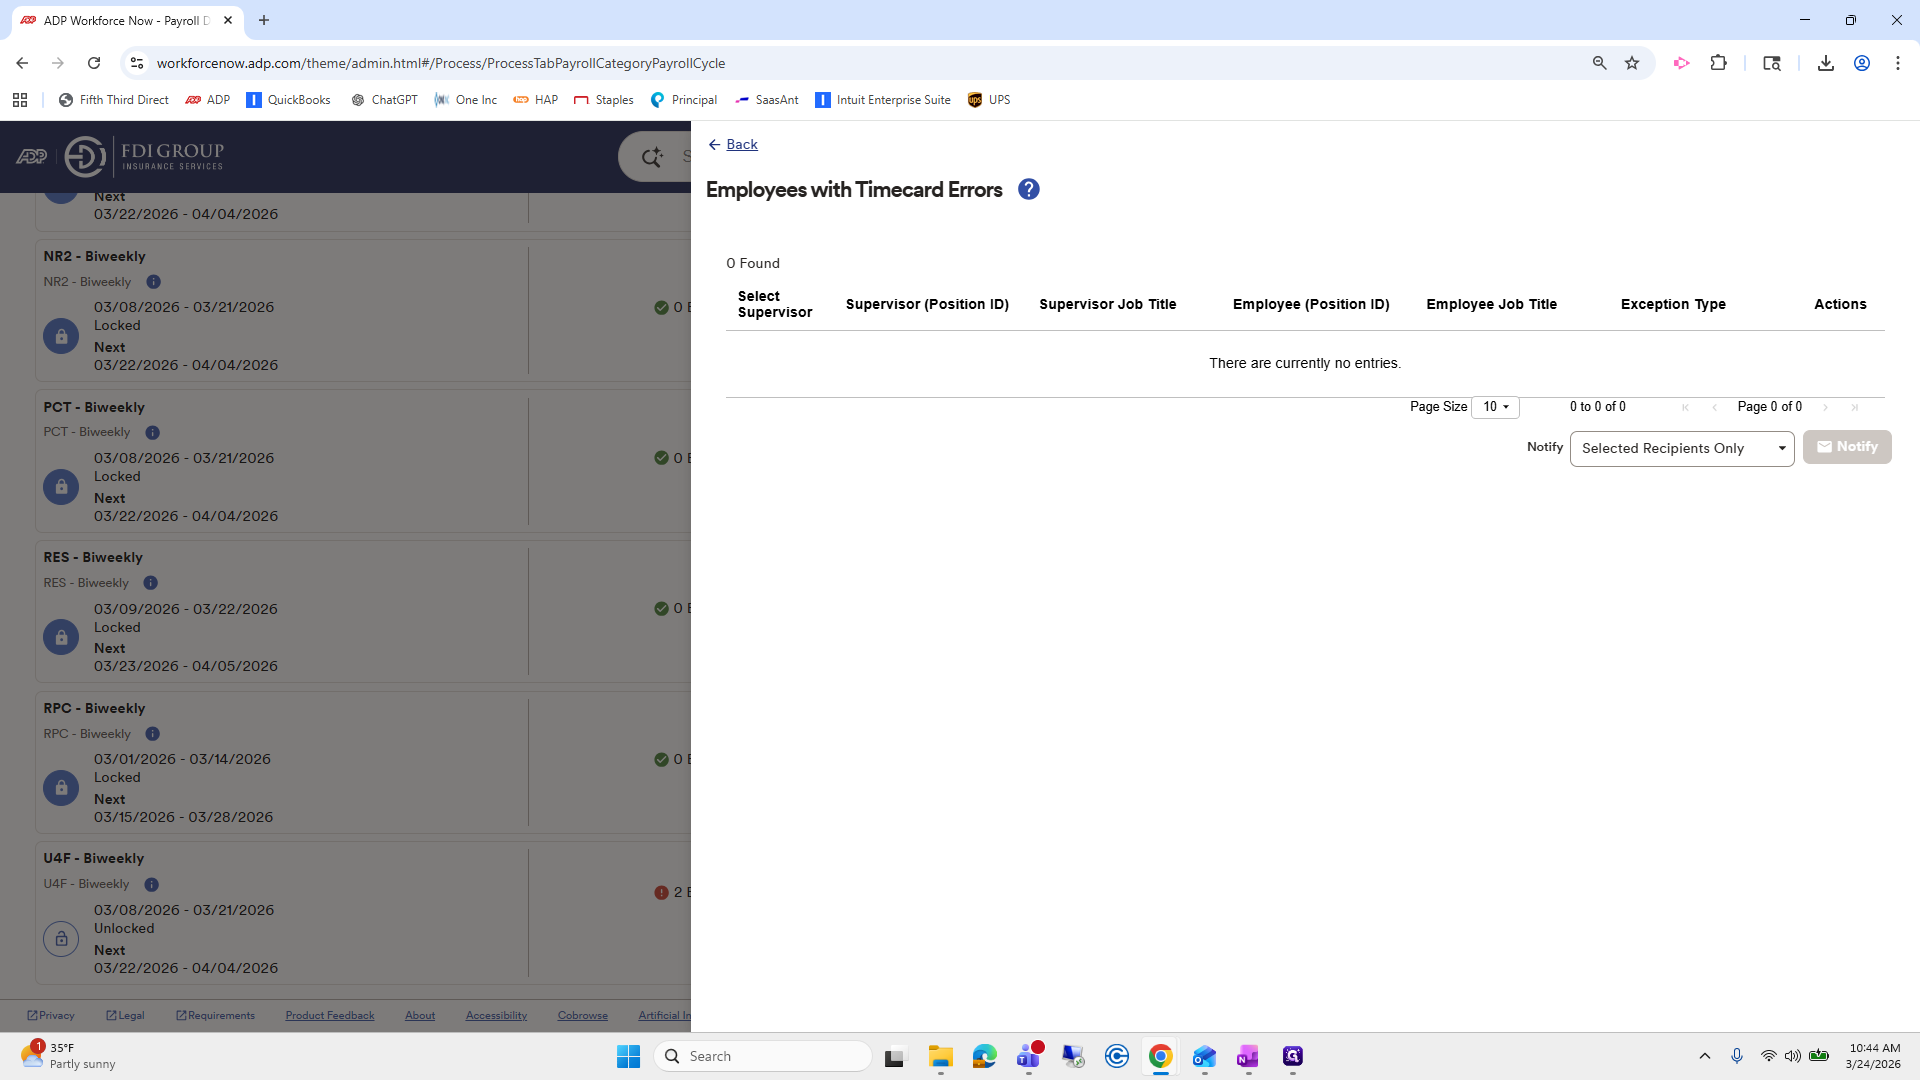Image resolution: width=1920 pixels, height=1080 pixels.
Task: Show hidden system tray icons chevron
Action: tap(1705, 1056)
